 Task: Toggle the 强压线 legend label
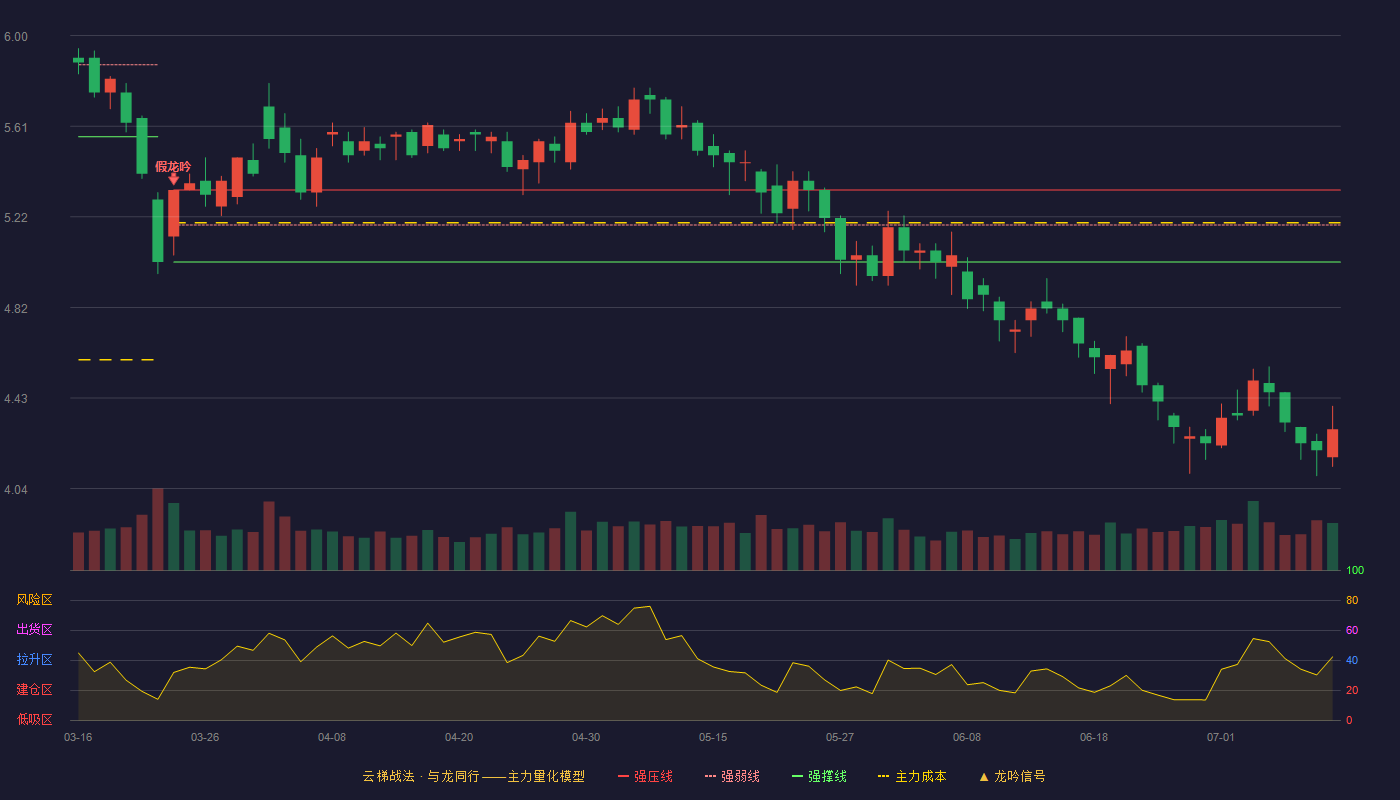(x=653, y=776)
